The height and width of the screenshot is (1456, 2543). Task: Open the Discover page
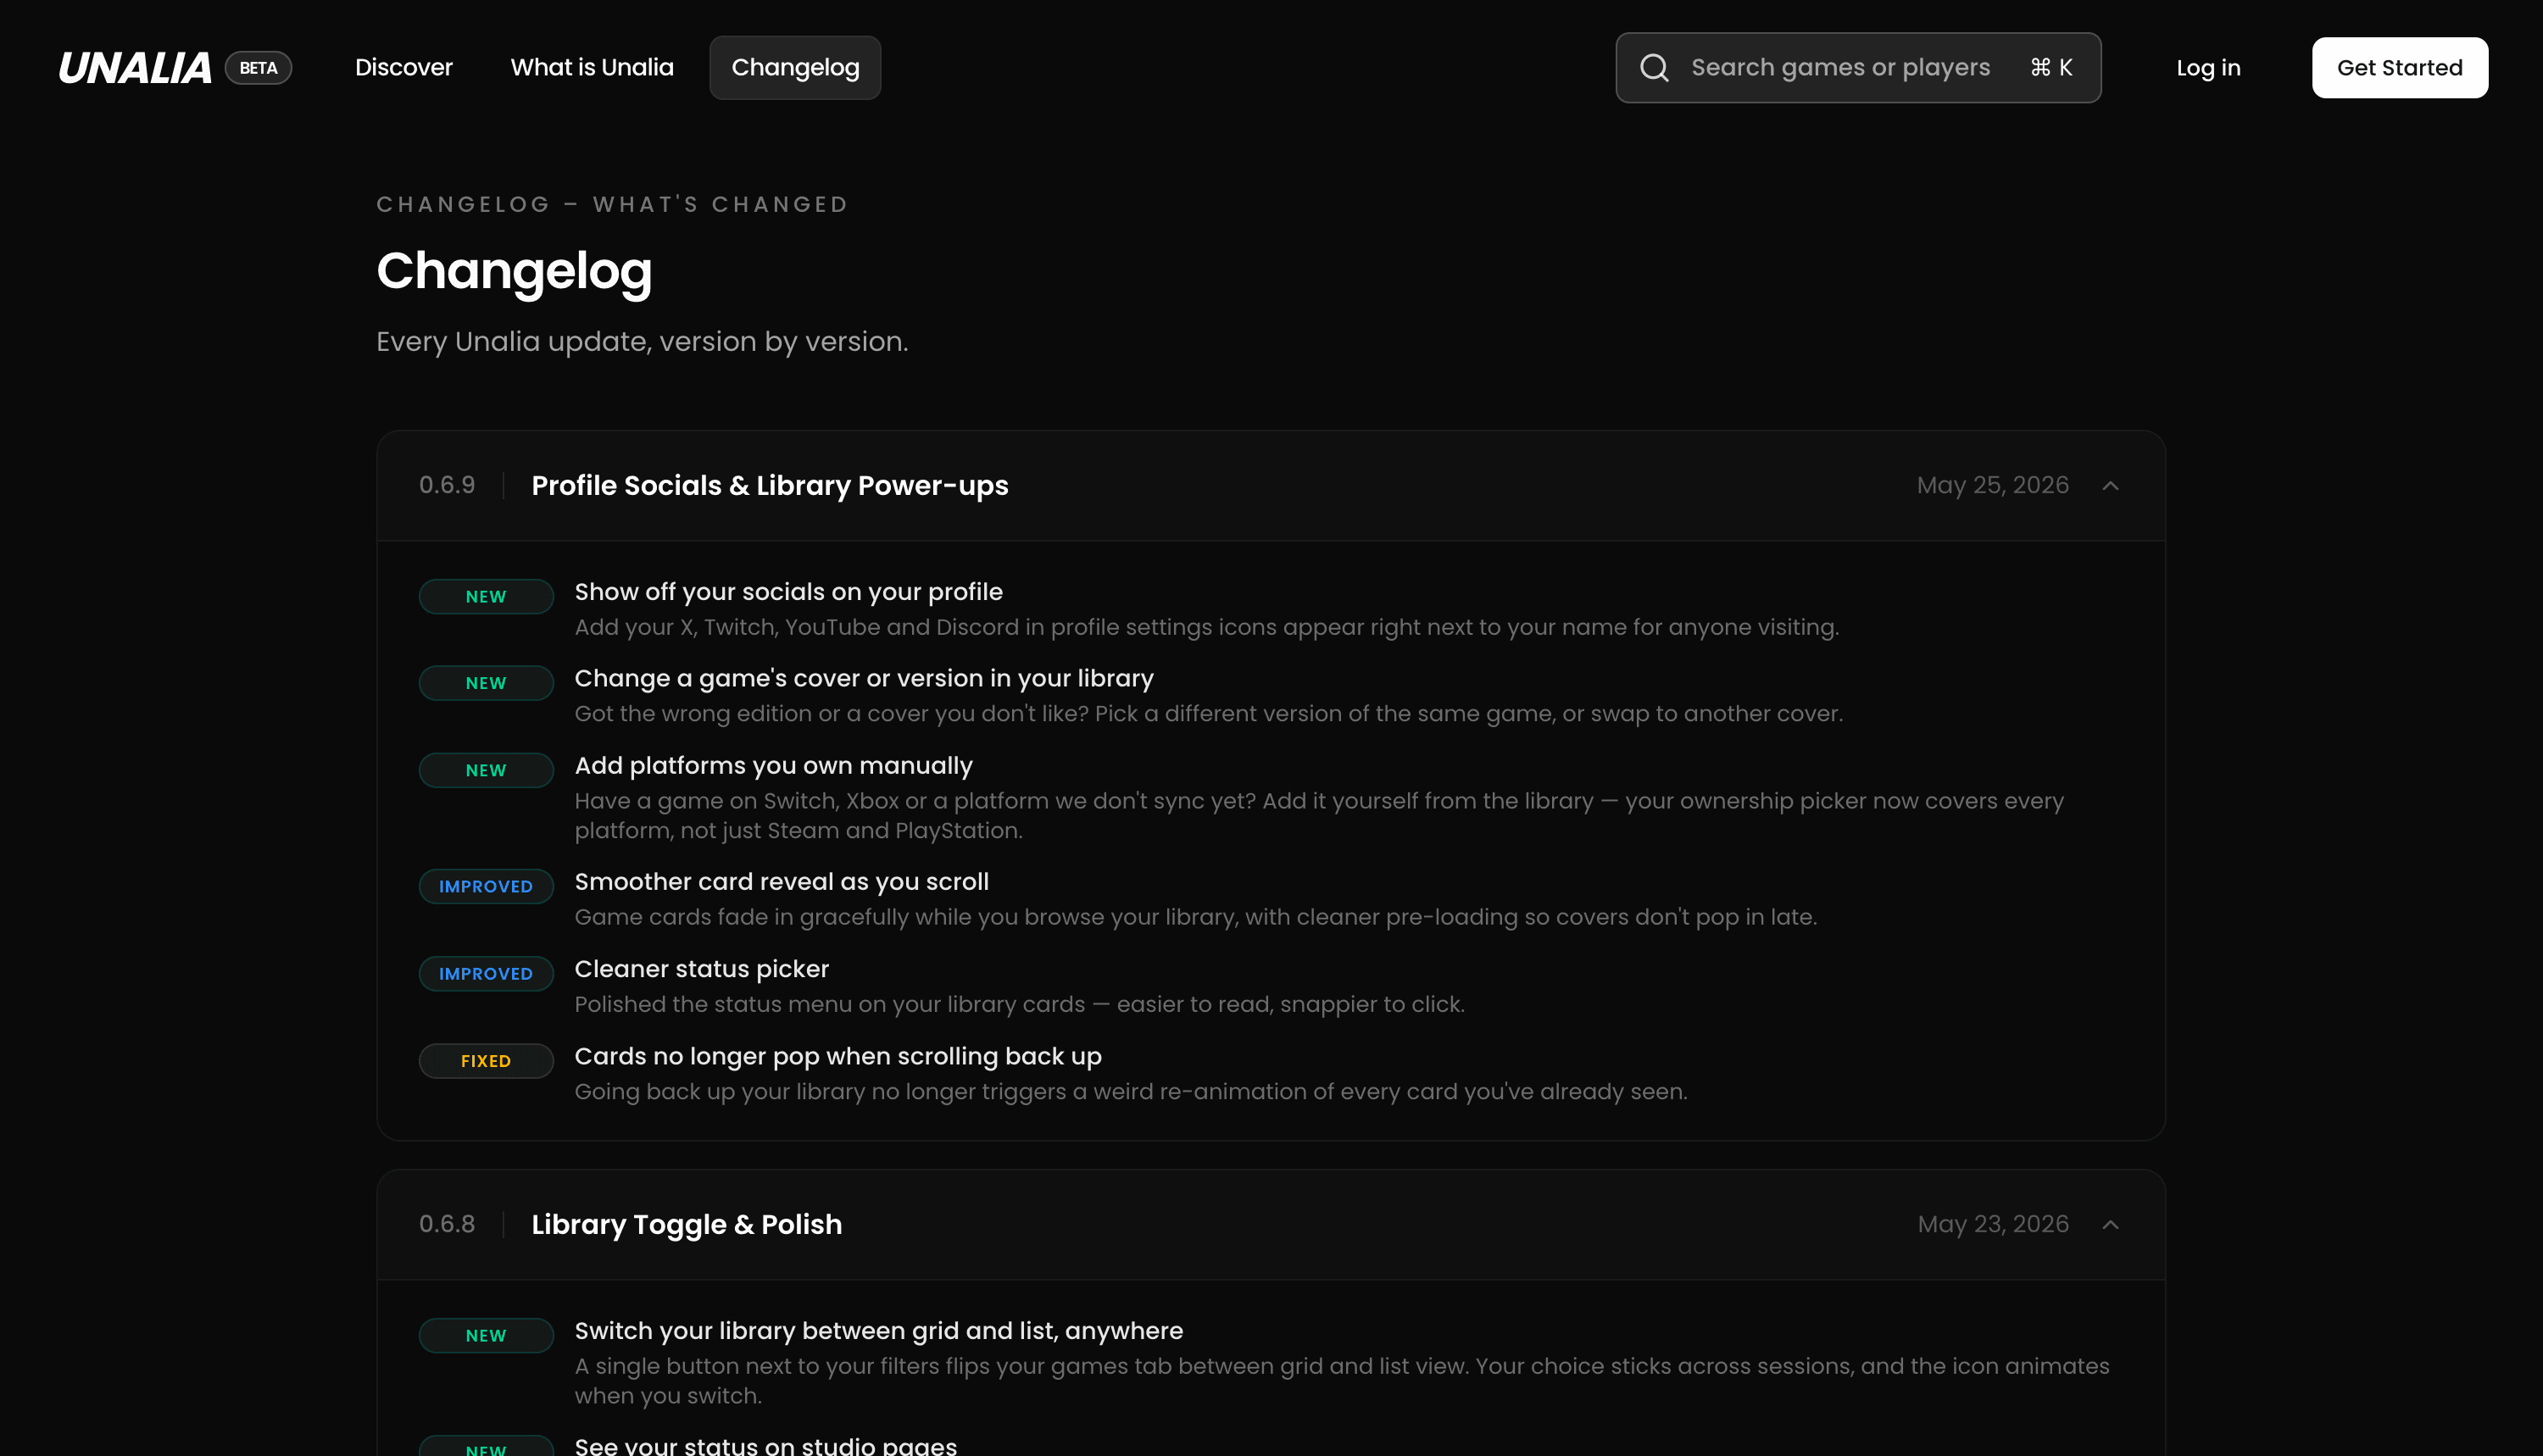404,67
